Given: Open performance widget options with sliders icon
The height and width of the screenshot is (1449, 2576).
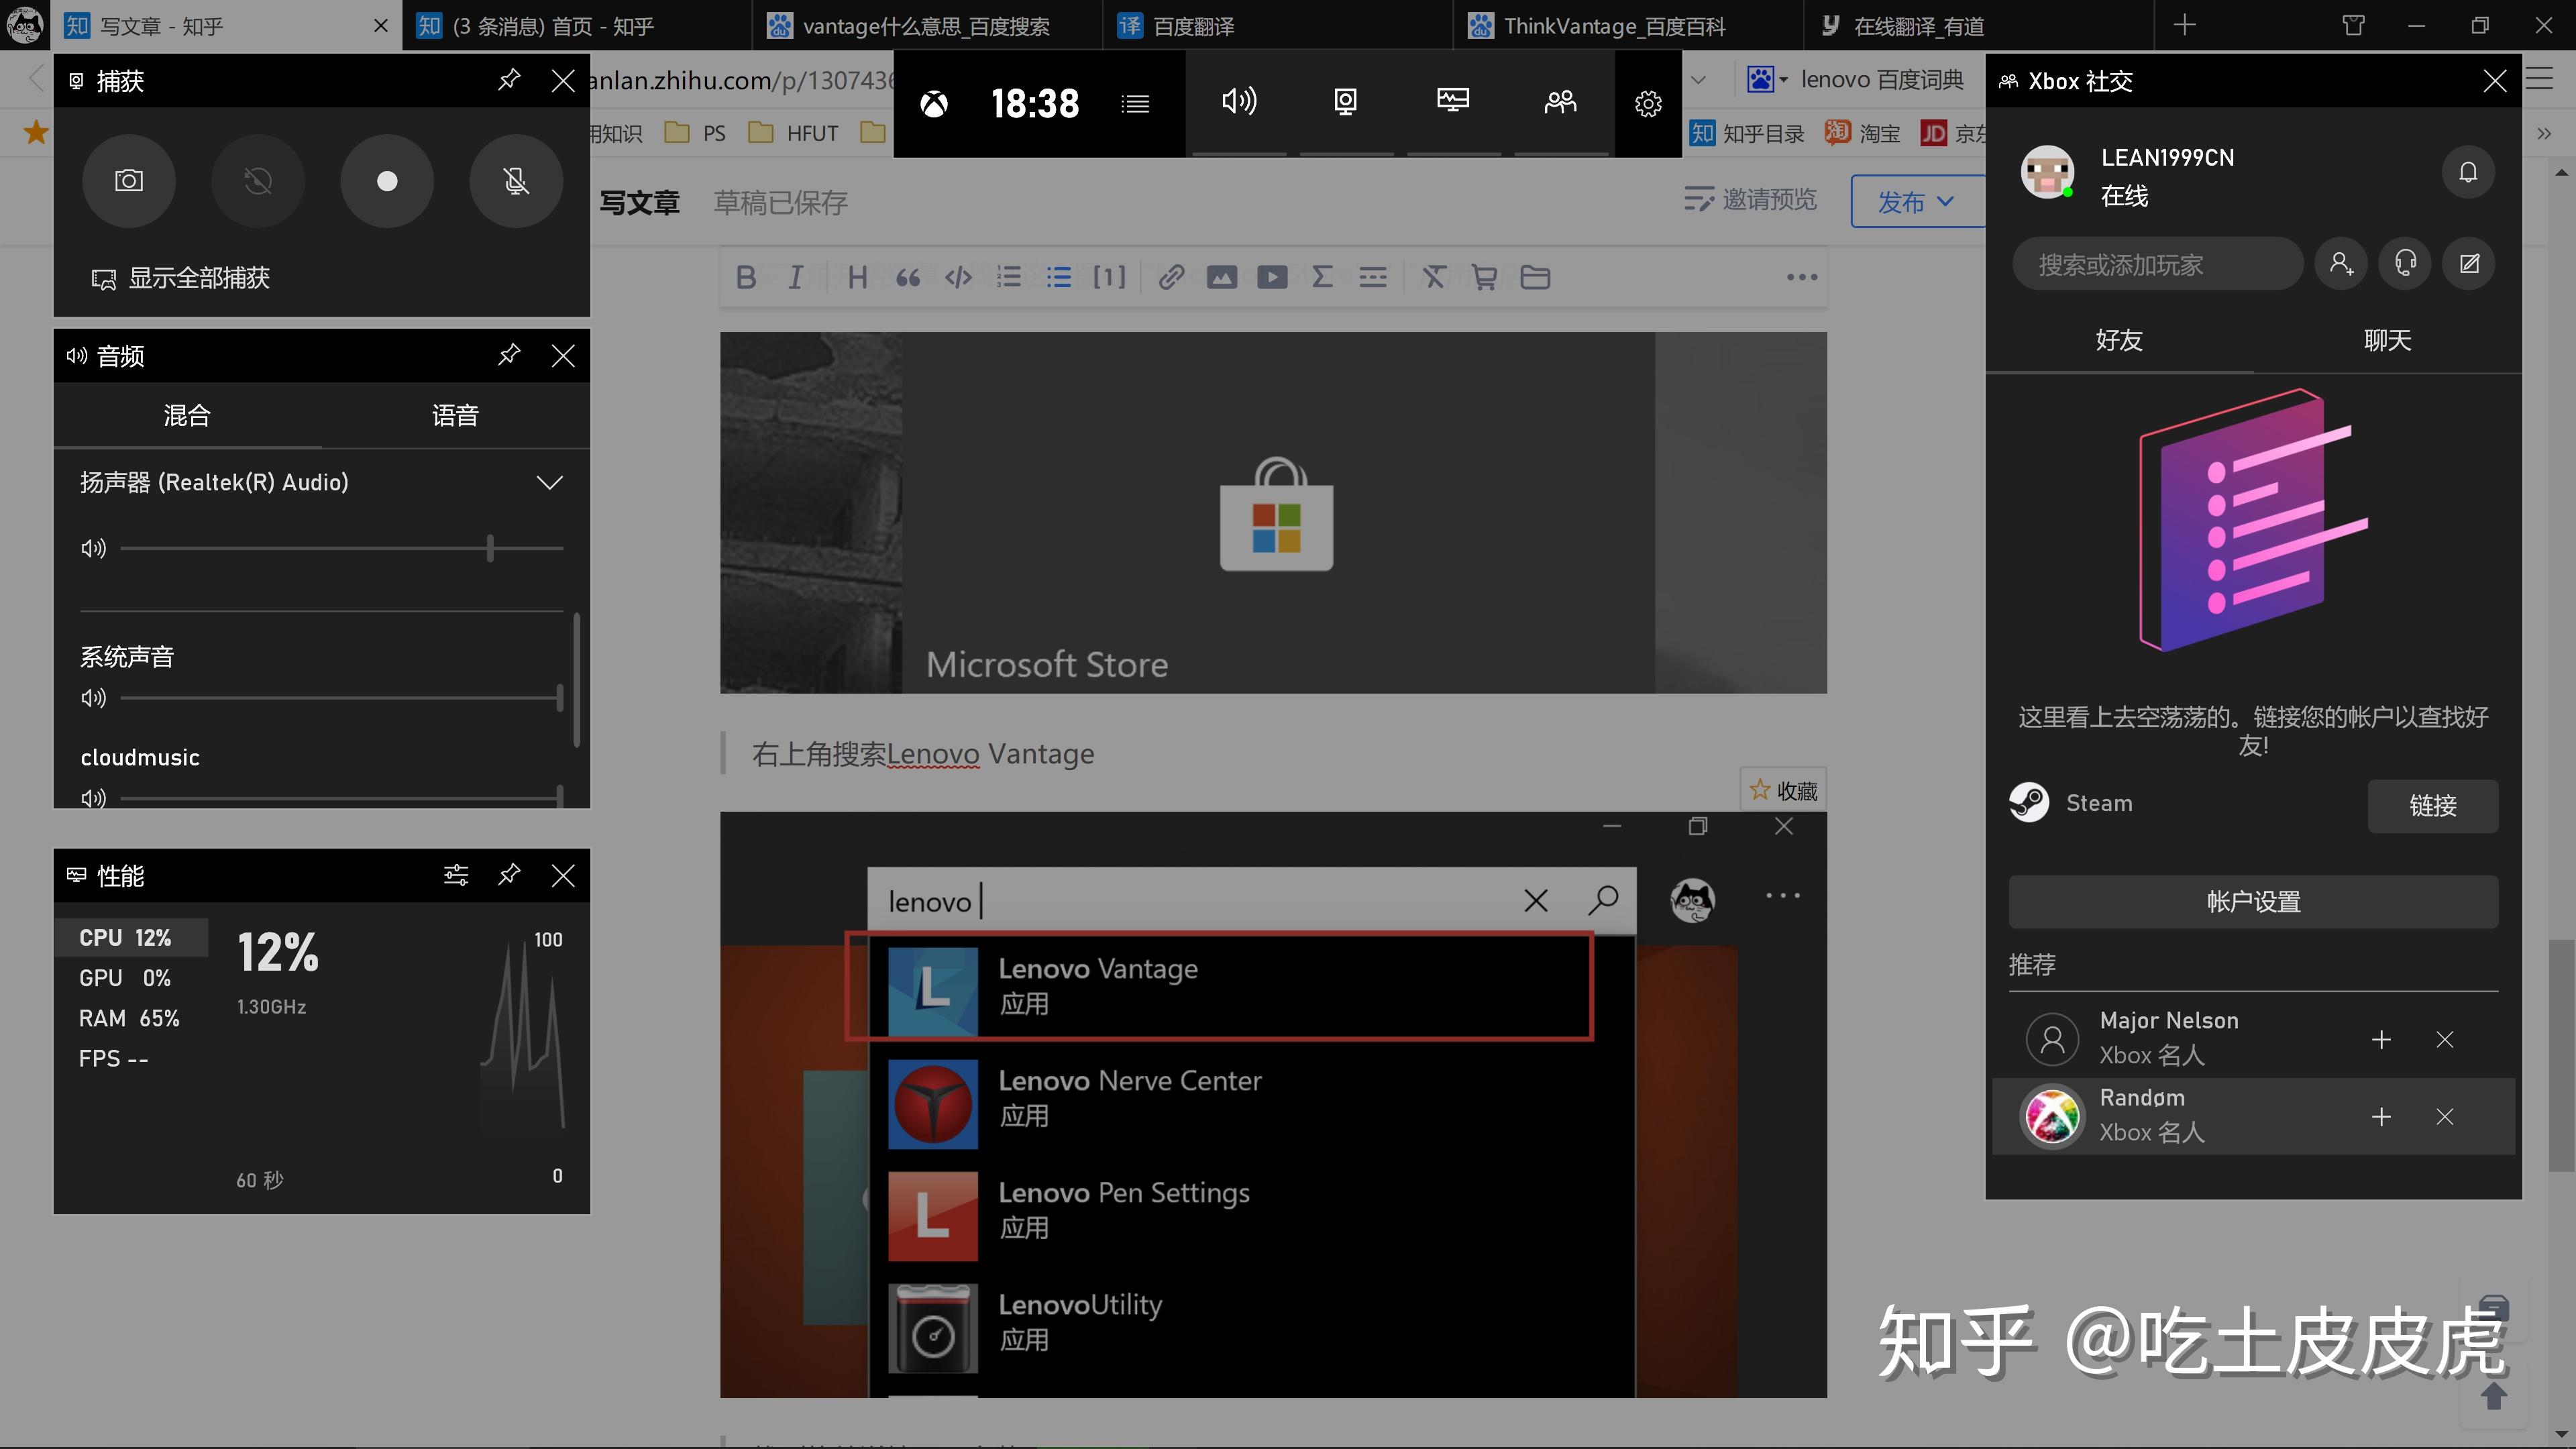Looking at the screenshot, I should tap(456, 875).
